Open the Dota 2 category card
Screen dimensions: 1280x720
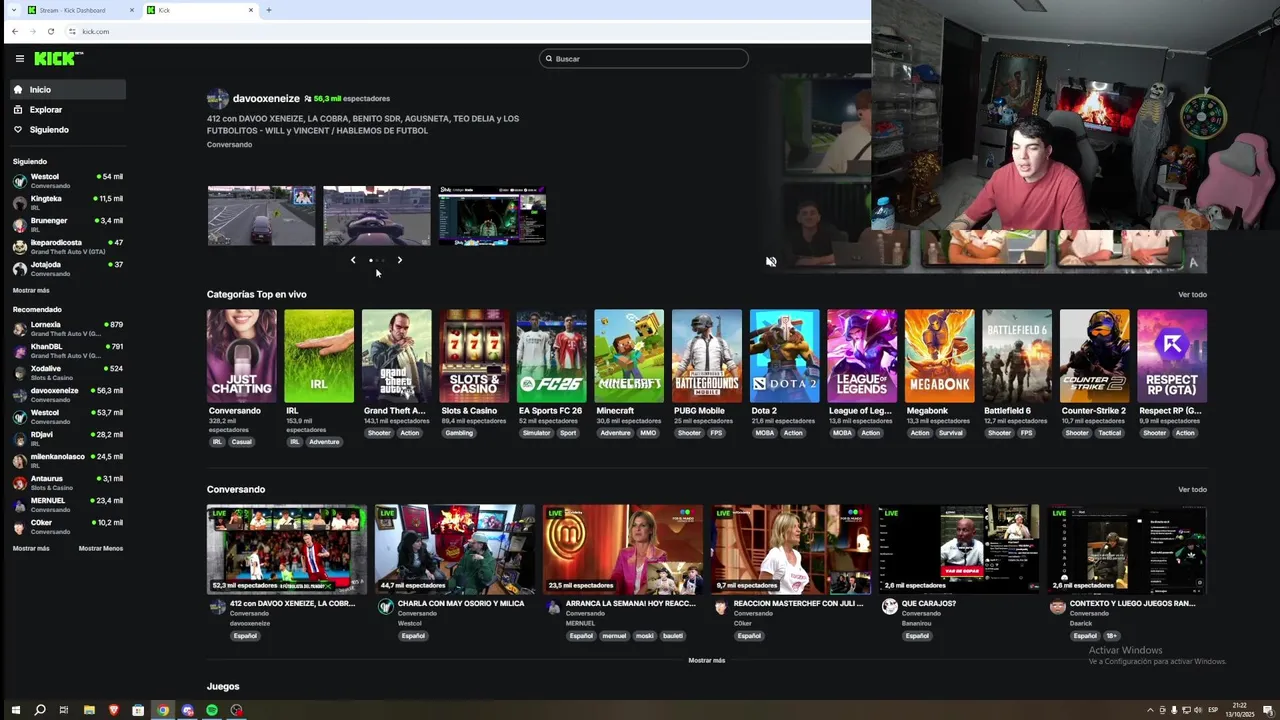(784, 356)
